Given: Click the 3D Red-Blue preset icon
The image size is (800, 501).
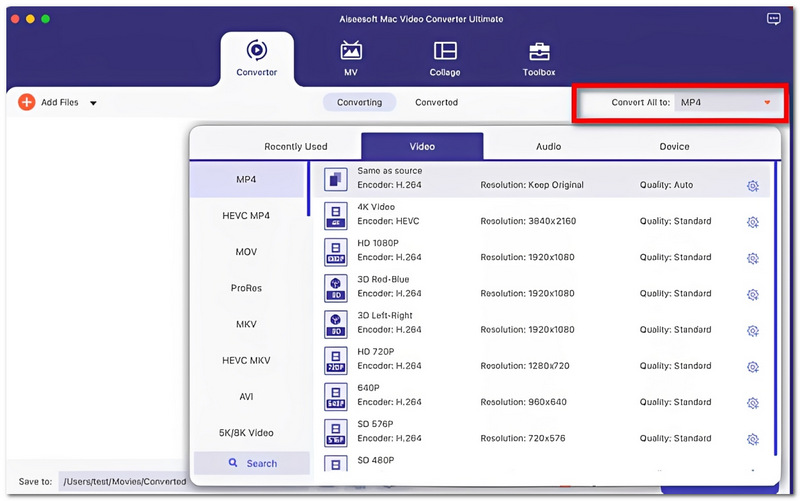Looking at the screenshot, I should point(336,288).
